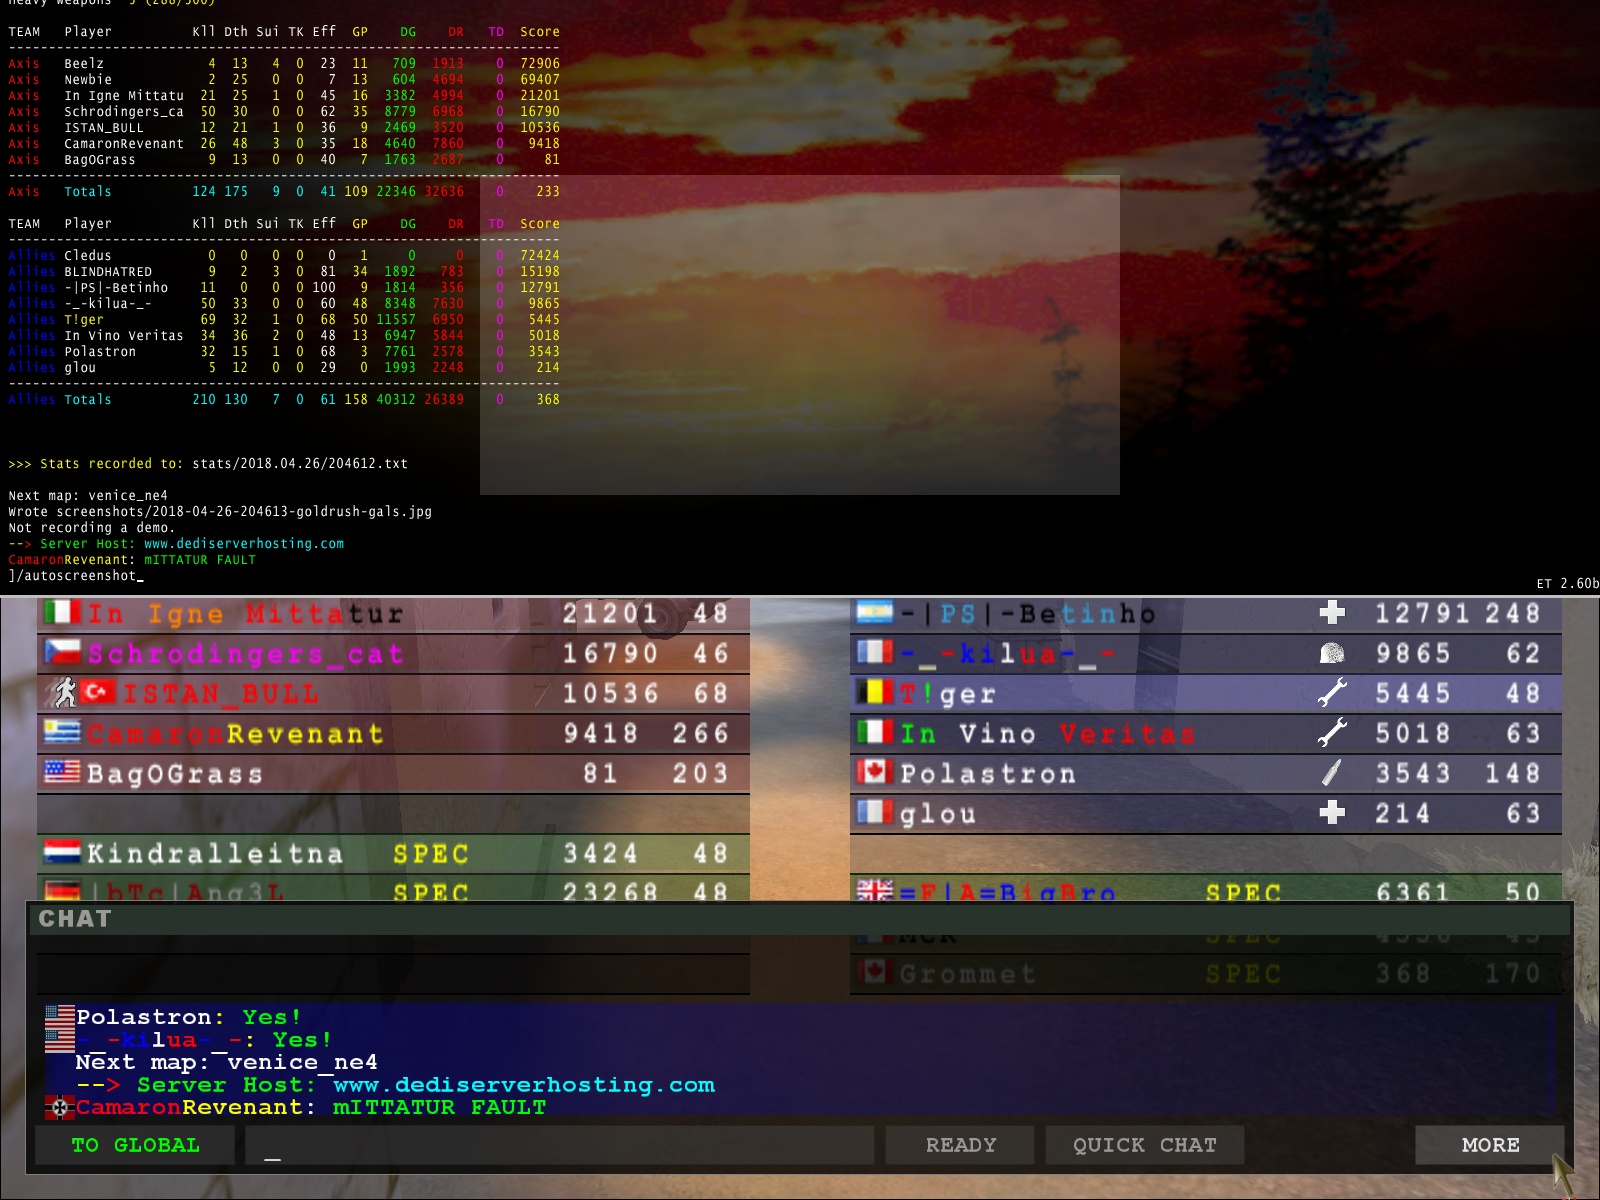The height and width of the screenshot is (1200, 1600).
Task: Click the CHAT panel header
Action: [800, 919]
